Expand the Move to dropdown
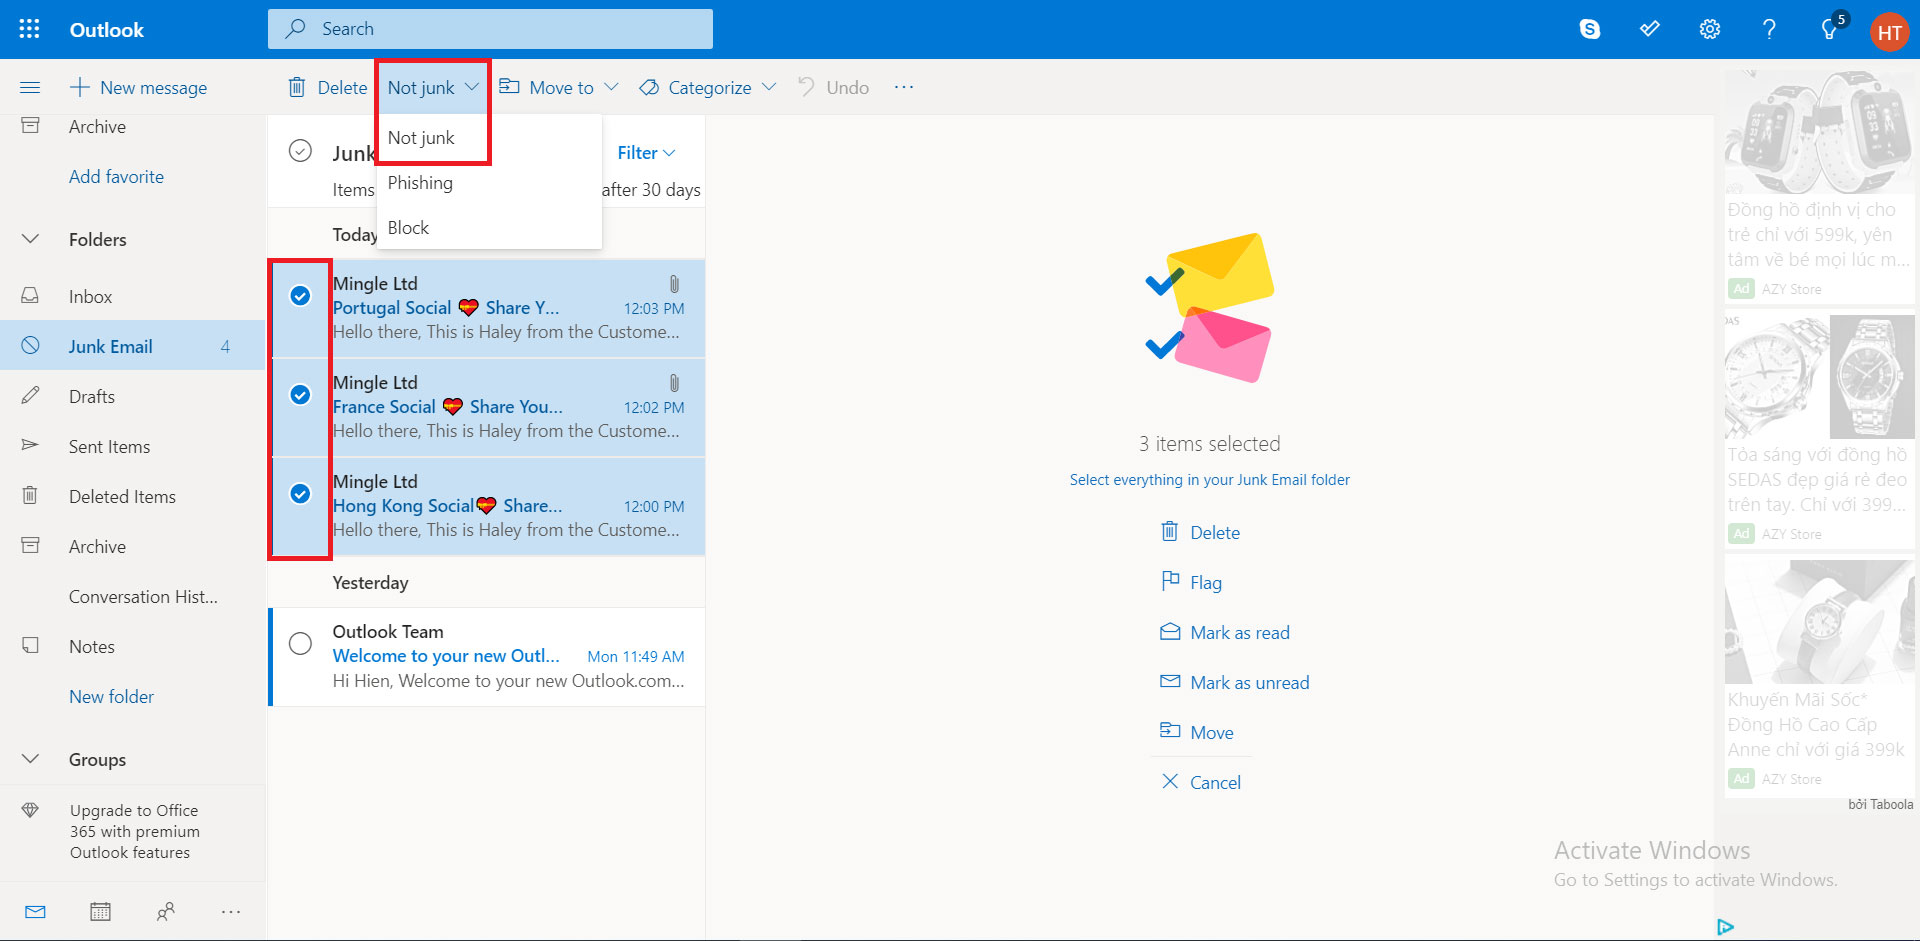Image resolution: width=1920 pixels, height=941 pixels. (559, 88)
